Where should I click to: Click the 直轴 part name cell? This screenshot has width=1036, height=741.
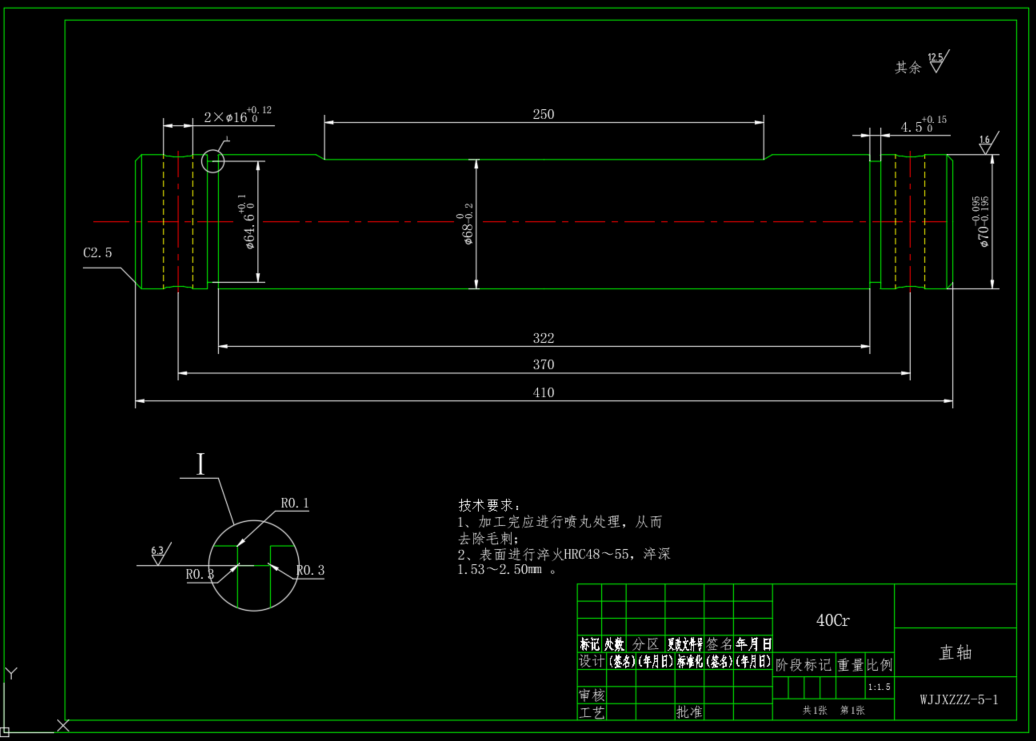point(955,653)
